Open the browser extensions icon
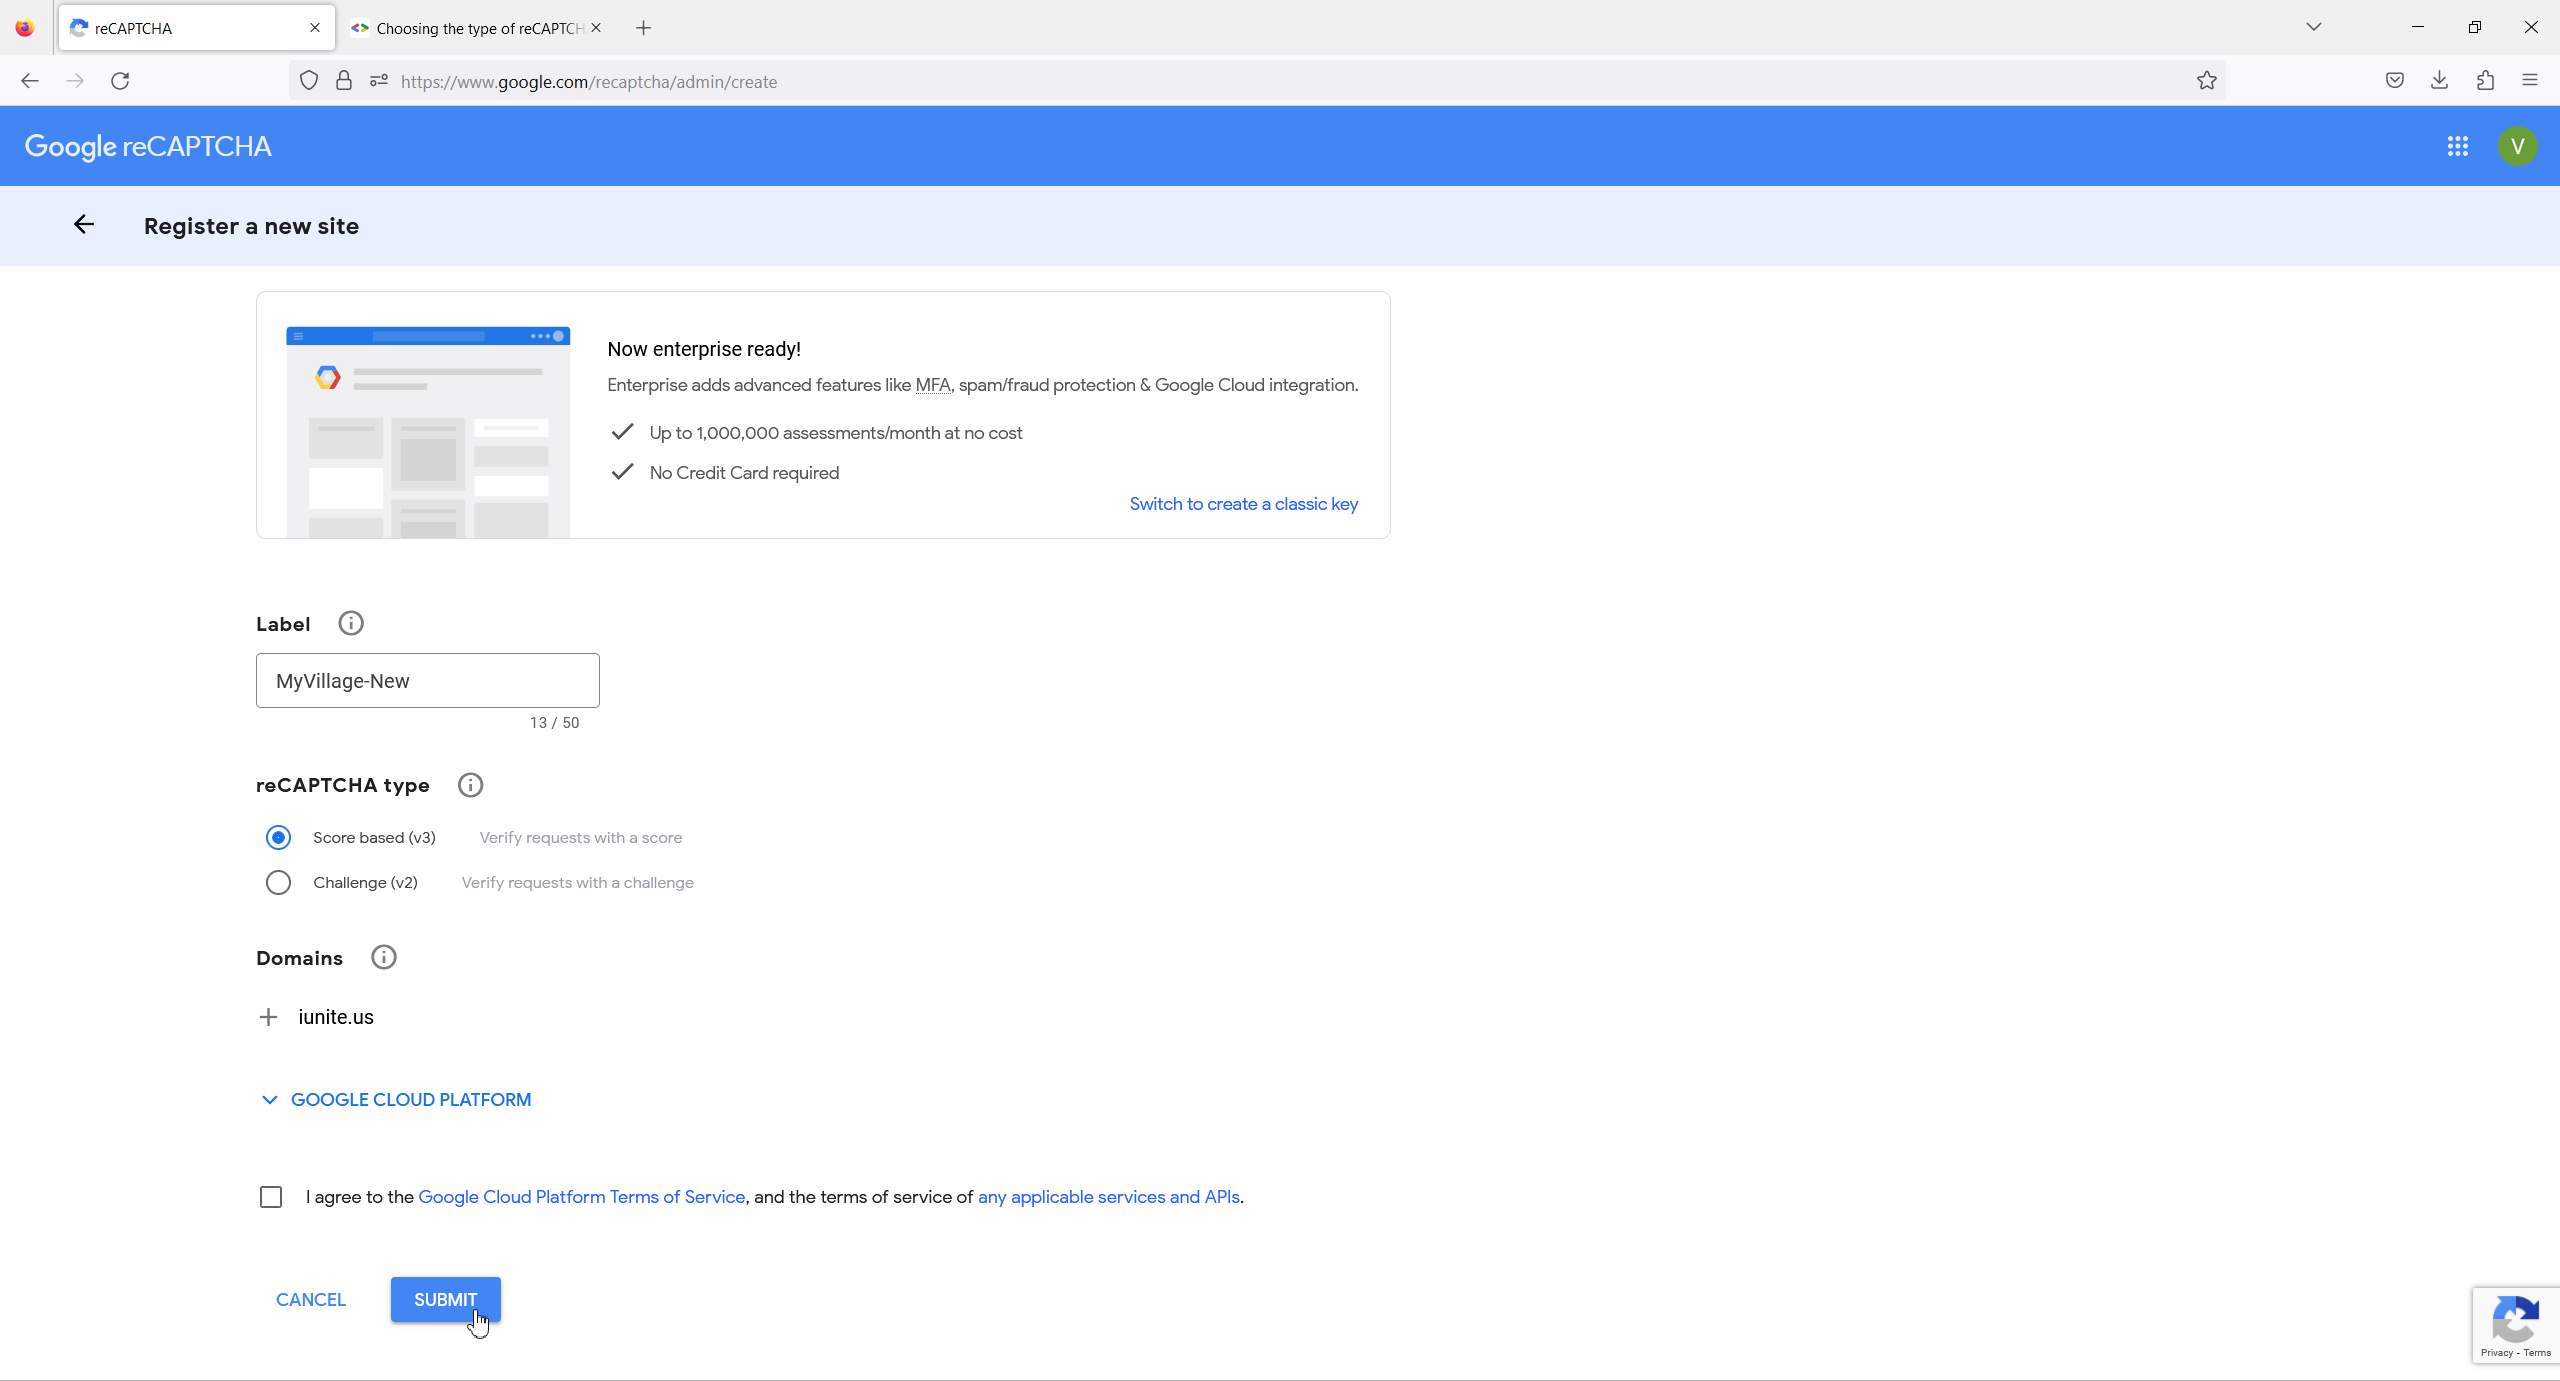The image size is (2560, 1381). point(2485,81)
